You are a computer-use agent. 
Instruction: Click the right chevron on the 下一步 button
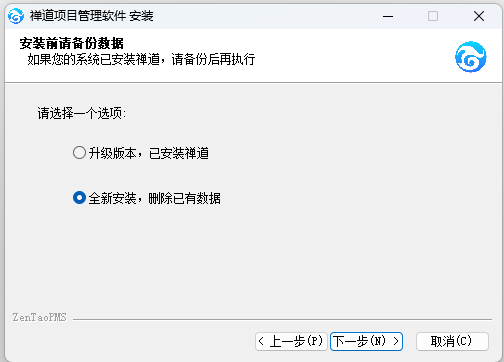click(x=396, y=341)
